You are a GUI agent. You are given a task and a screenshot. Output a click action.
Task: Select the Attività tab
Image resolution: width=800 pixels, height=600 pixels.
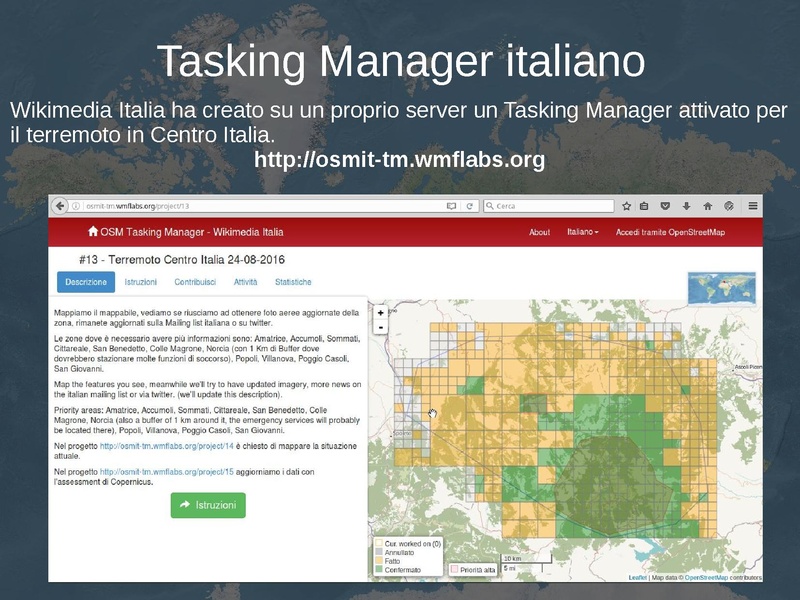(245, 283)
